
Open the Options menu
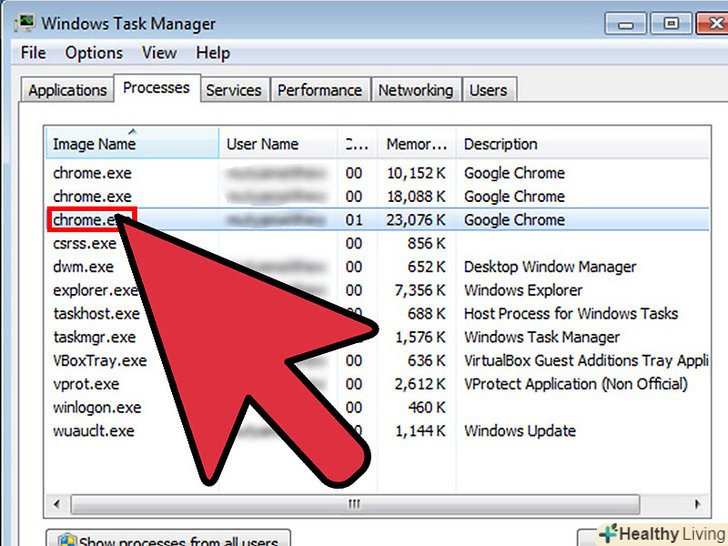(x=94, y=53)
